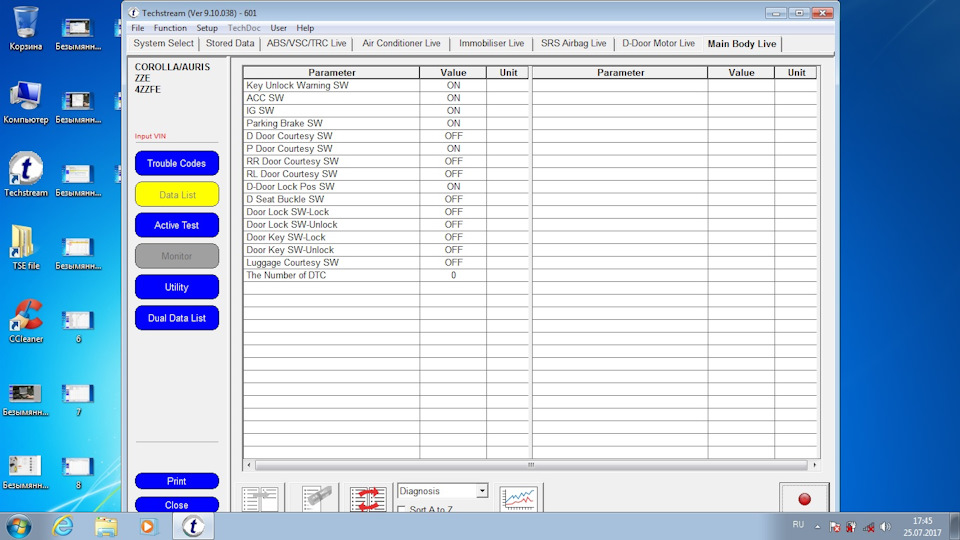This screenshot has width=960, height=540.
Task: Select The Number of DTC row
Action: click(x=386, y=276)
